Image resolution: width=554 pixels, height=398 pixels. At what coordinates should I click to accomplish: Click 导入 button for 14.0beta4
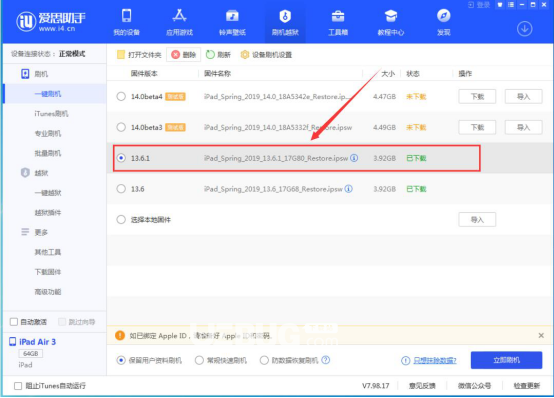click(x=523, y=96)
